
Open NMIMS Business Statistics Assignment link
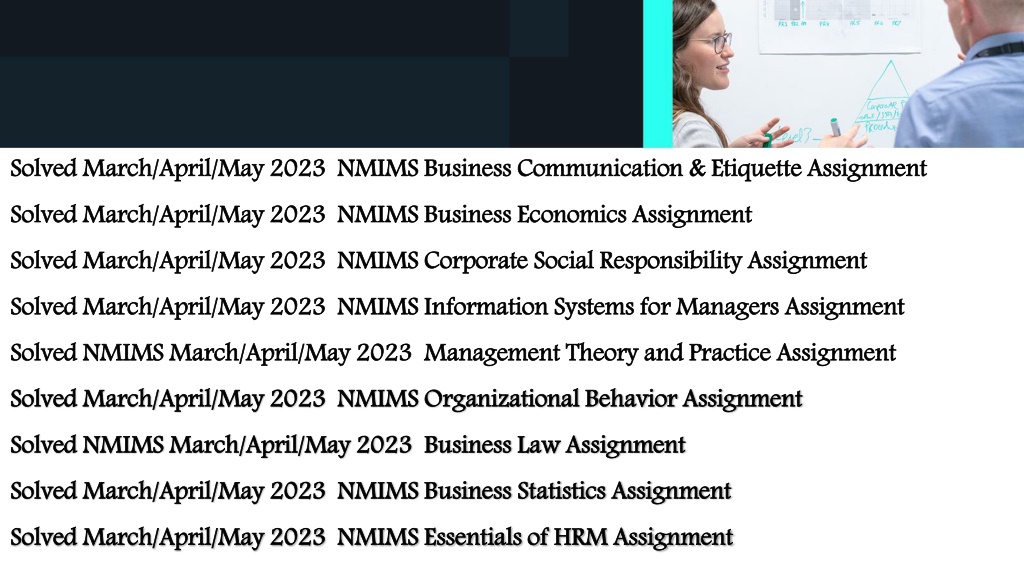[x=370, y=492]
